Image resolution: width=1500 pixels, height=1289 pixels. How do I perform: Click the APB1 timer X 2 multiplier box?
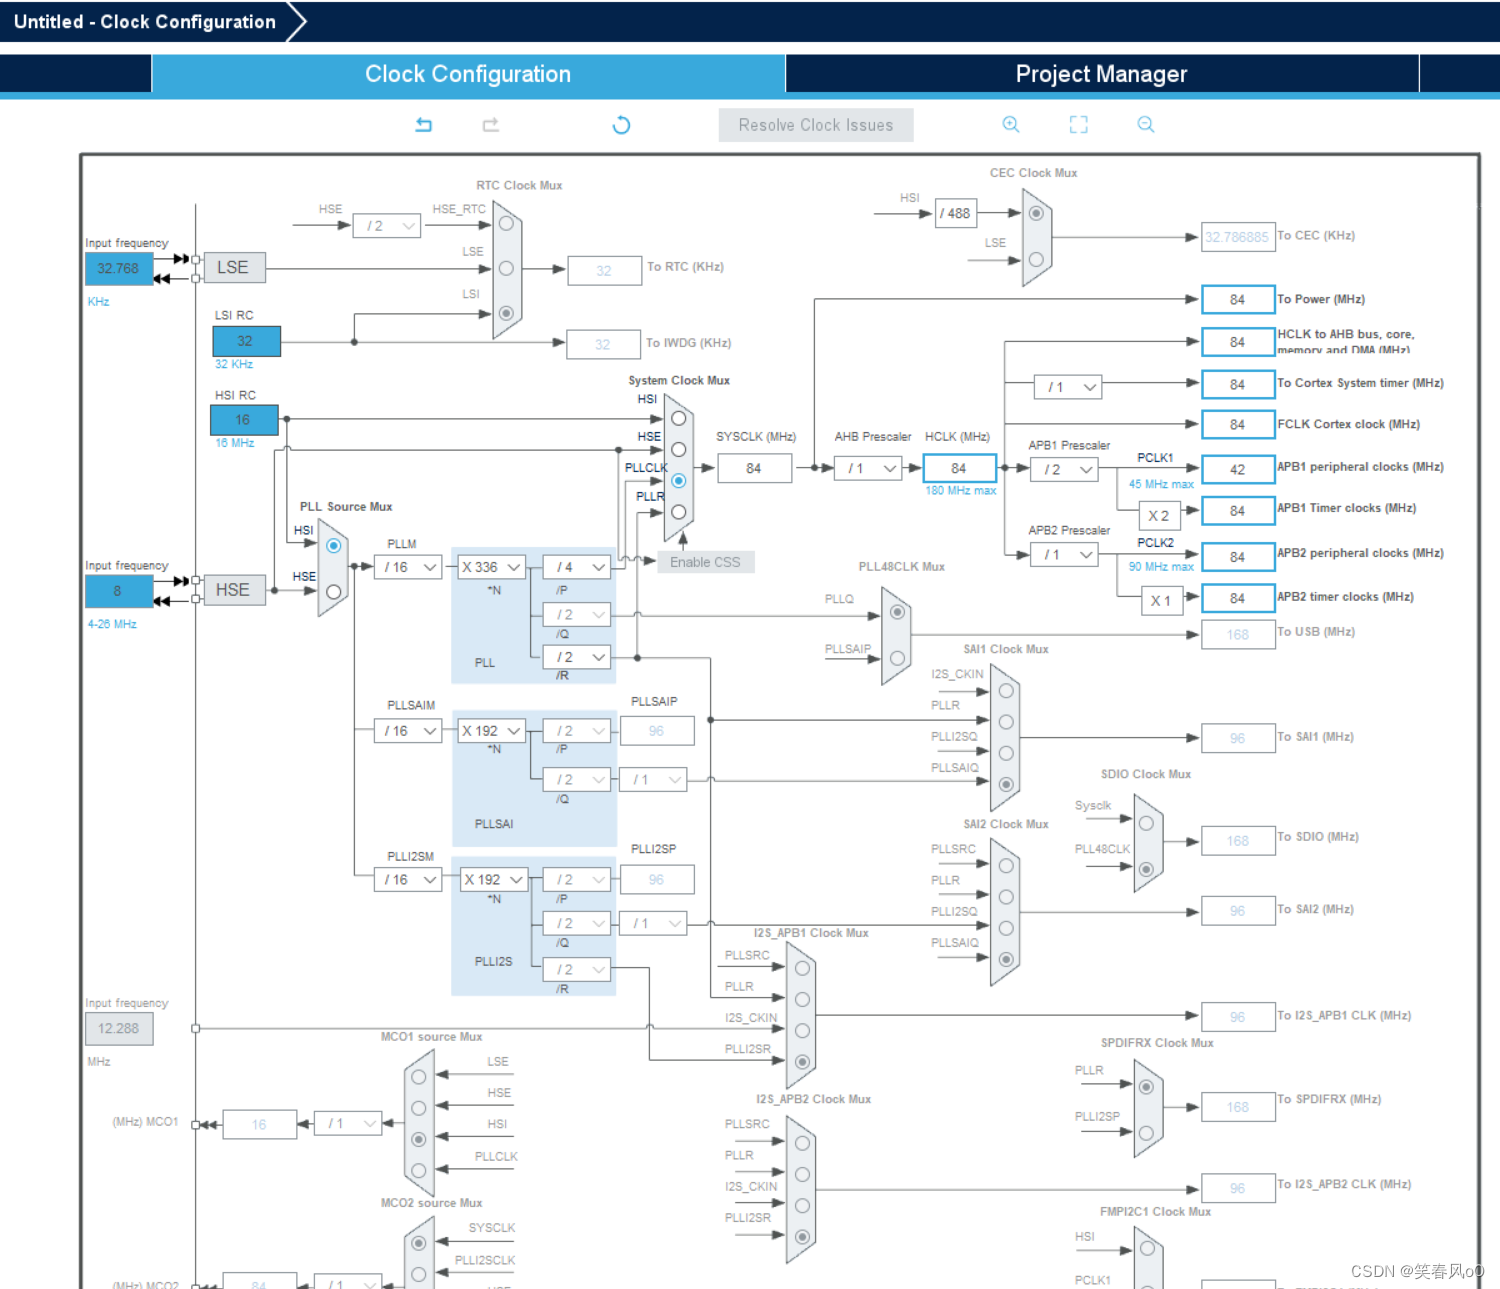(x=1160, y=516)
